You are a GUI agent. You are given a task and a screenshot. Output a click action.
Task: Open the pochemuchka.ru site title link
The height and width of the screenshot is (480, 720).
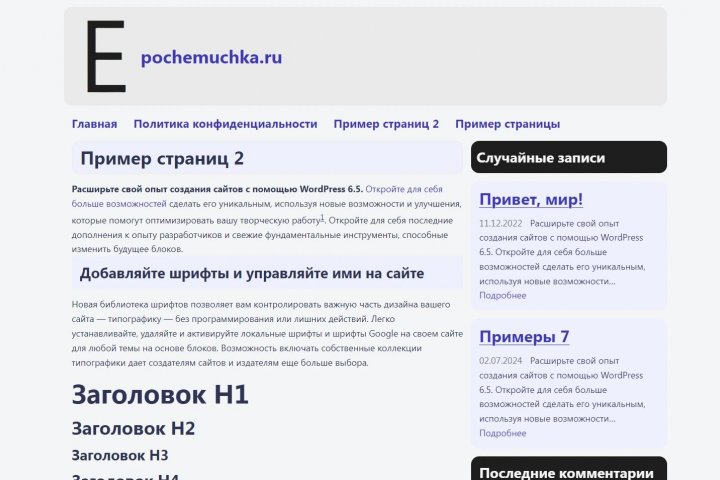click(x=211, y=57)
